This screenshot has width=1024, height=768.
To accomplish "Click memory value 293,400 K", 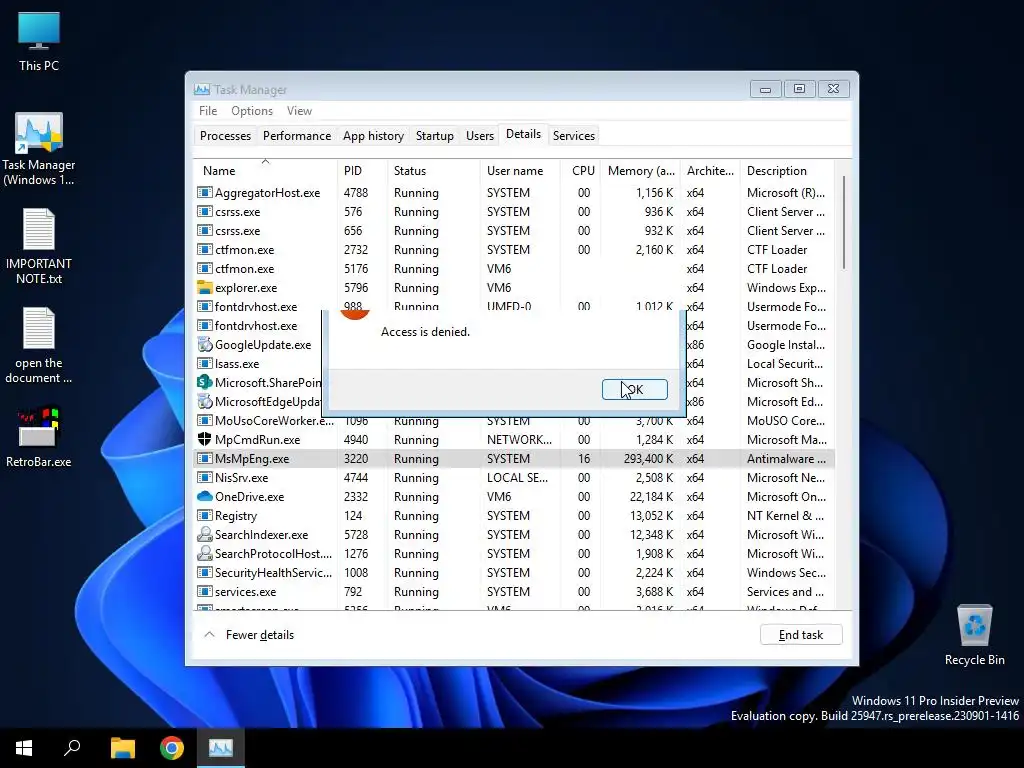I will pyautogui.click(x=648, y=458).
